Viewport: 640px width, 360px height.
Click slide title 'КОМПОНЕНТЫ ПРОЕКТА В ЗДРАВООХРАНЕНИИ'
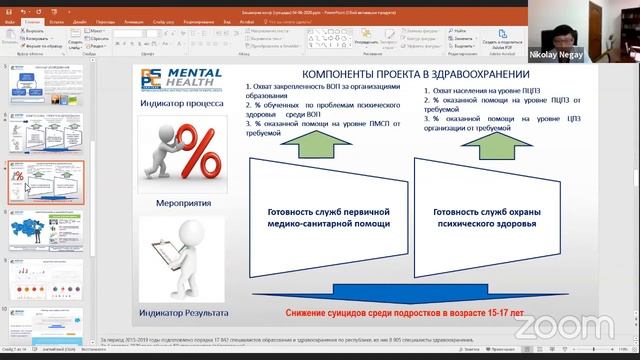click(x=416, y=74)
